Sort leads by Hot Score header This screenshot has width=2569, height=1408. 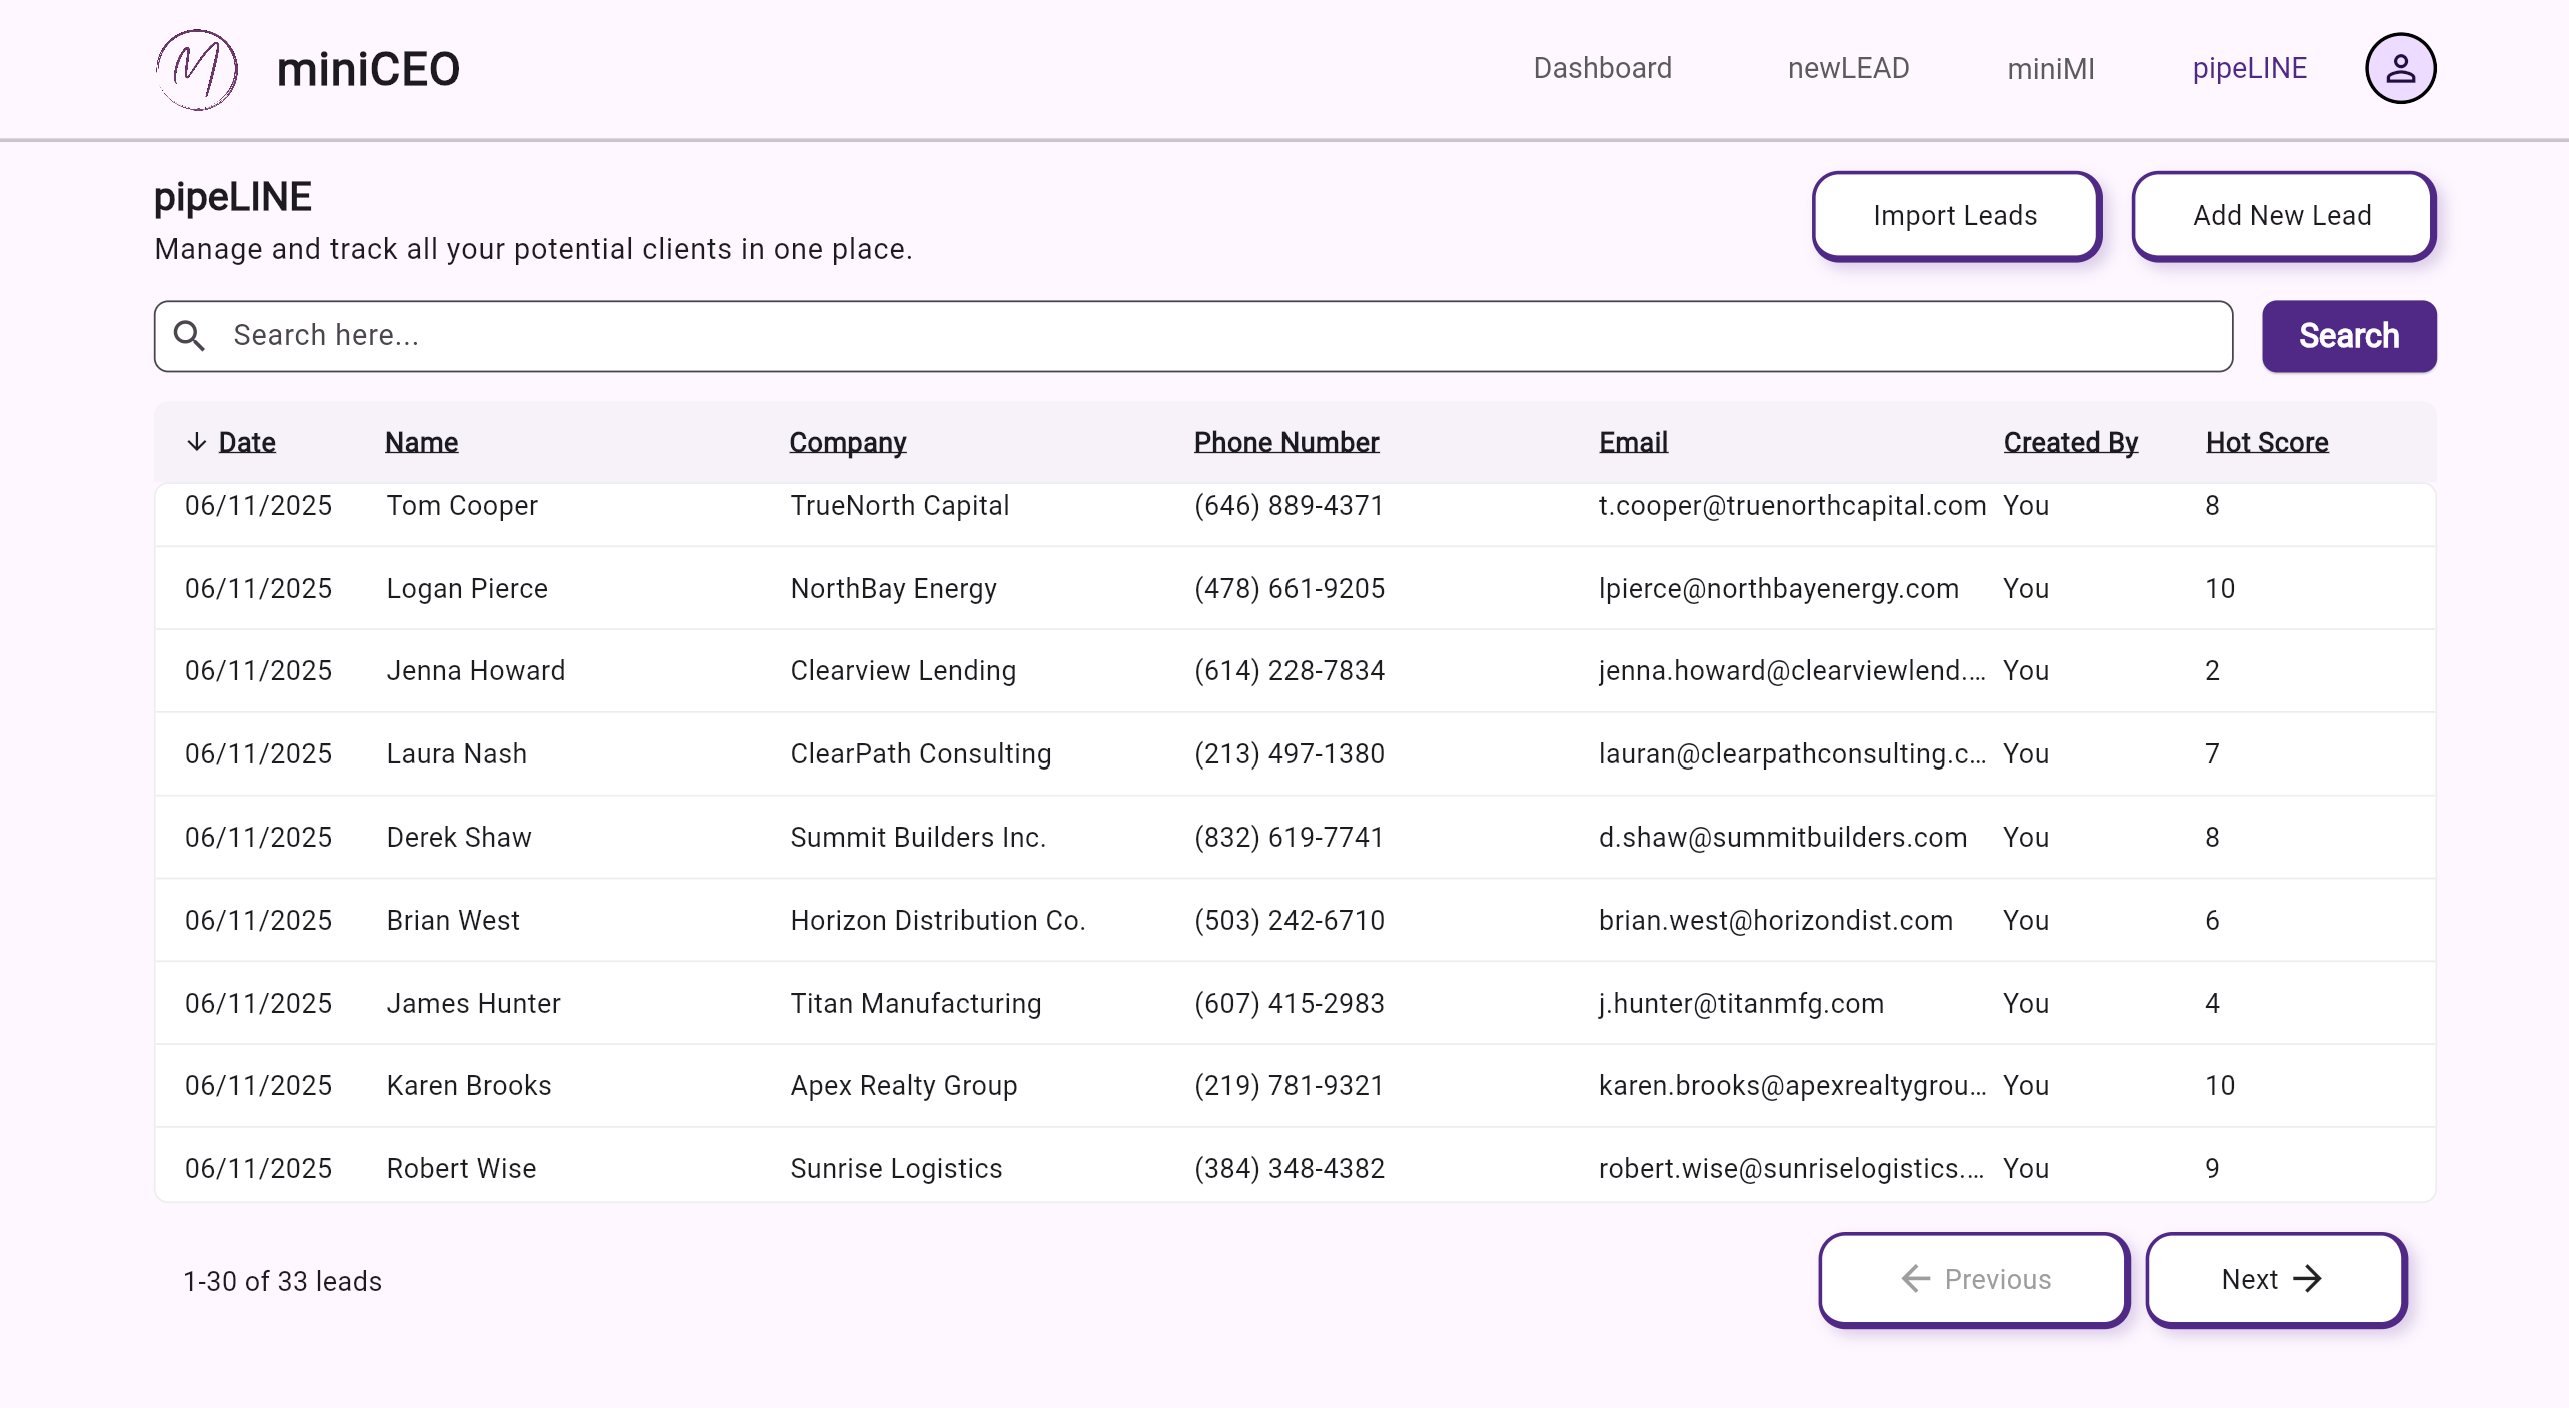coord(2266,442)
